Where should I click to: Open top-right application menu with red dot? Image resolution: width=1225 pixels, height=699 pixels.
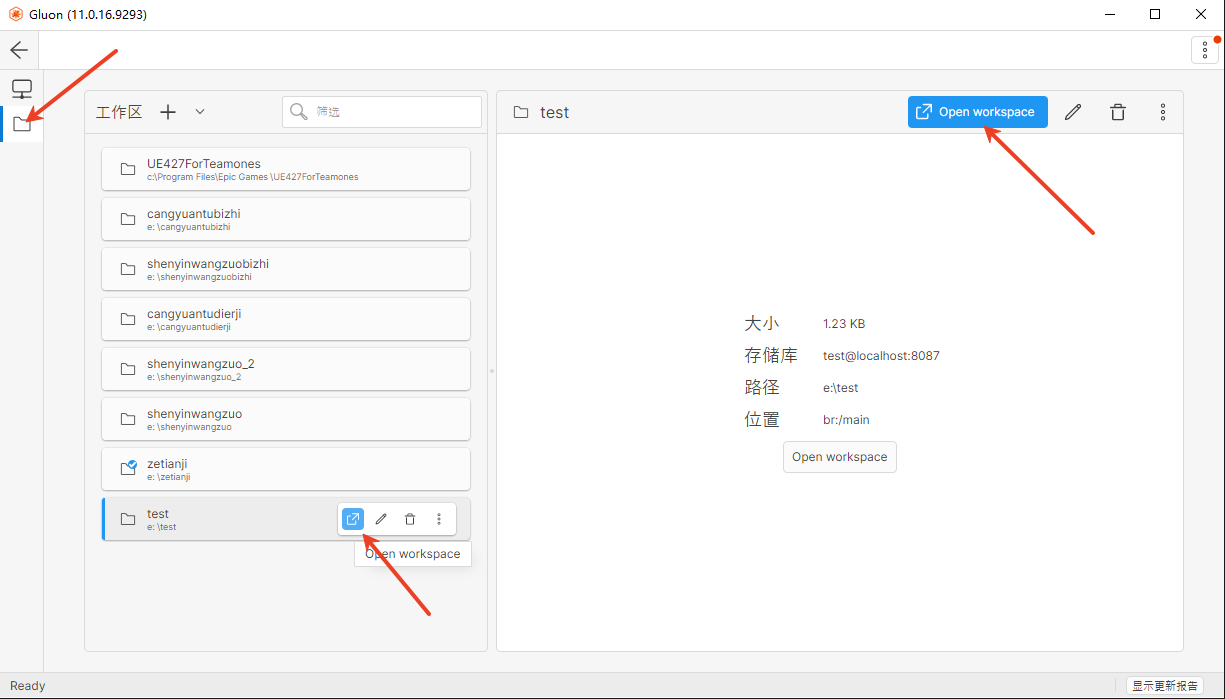[1205, 50]
